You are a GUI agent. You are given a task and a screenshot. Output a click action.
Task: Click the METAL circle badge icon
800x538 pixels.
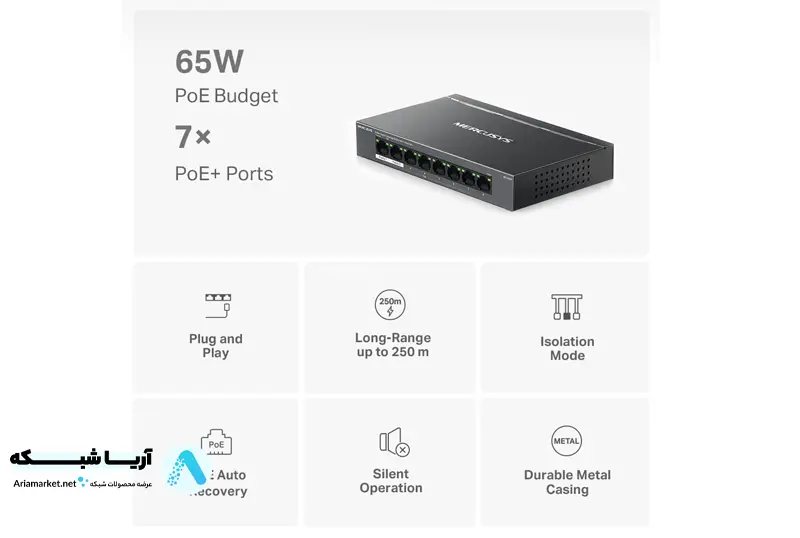click(566, 441)
